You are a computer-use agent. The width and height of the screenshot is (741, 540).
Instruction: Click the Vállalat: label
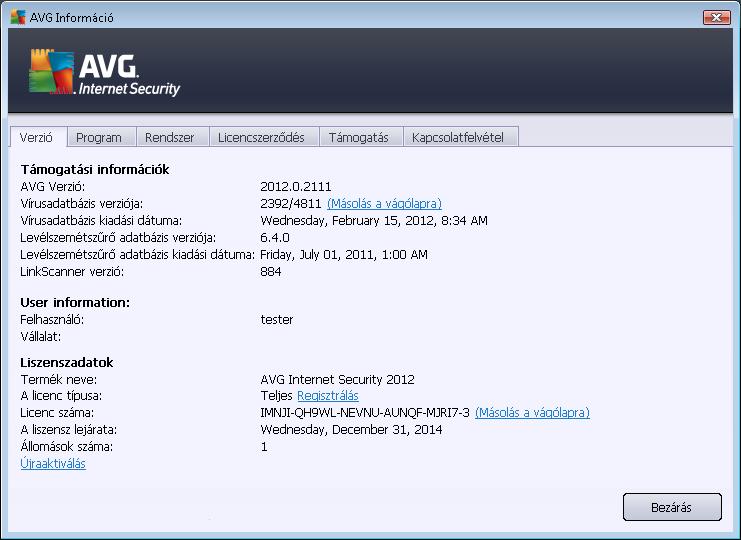41,337
